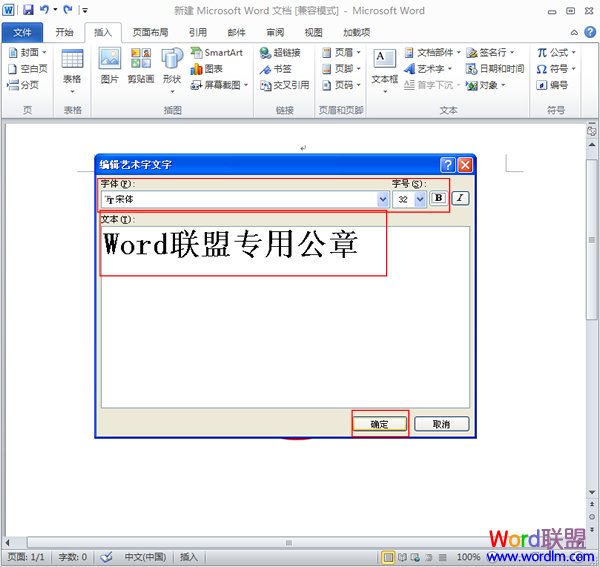Switch to the Mailings (邮件) tab
600x567 pixels.
pos(236,33)
